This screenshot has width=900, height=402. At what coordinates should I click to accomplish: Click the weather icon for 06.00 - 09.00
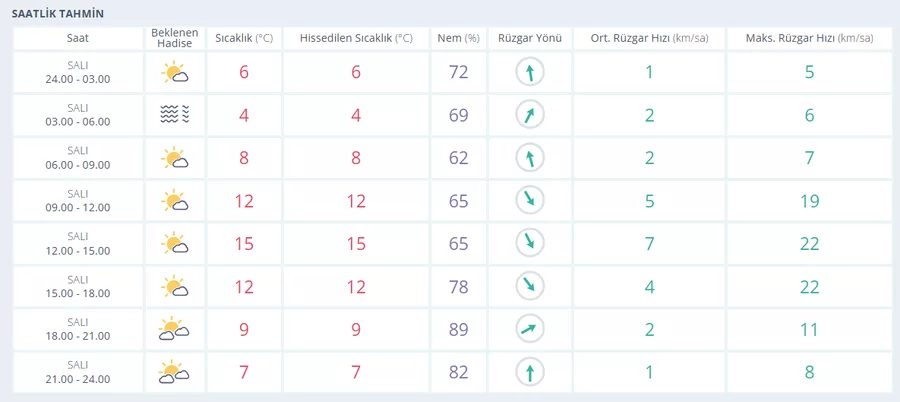174,158
